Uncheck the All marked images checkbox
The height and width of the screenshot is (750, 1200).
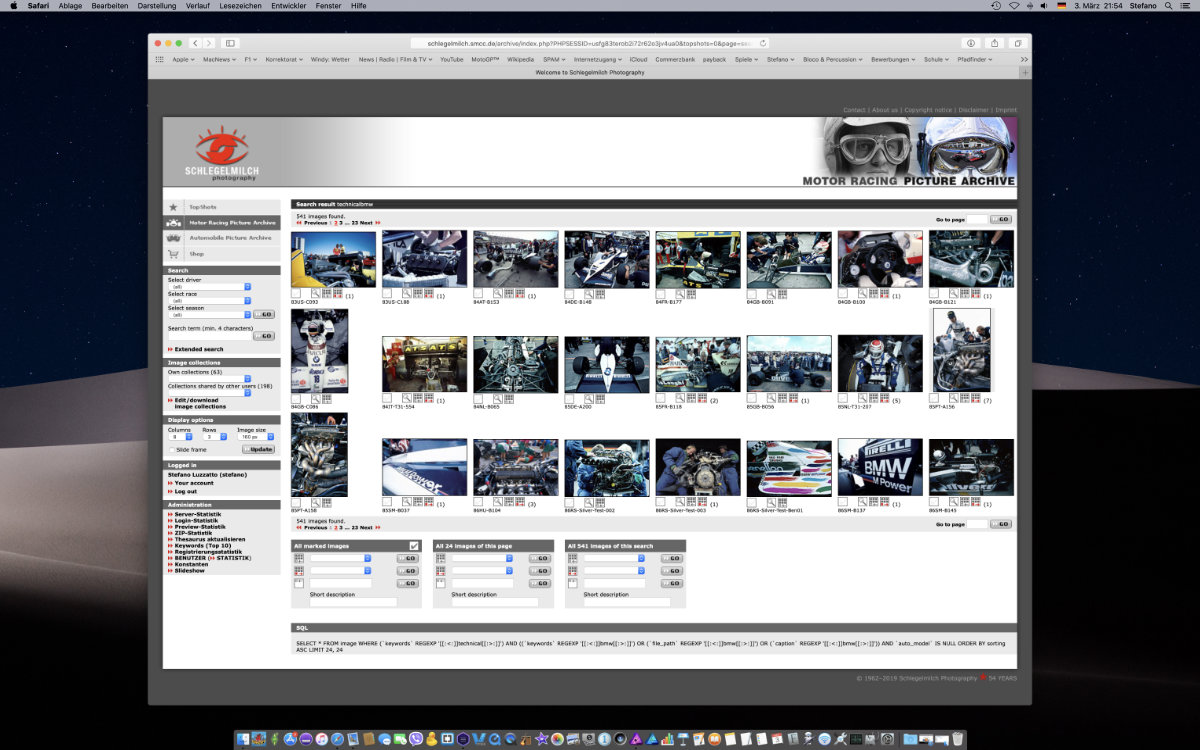click(414, 545)
